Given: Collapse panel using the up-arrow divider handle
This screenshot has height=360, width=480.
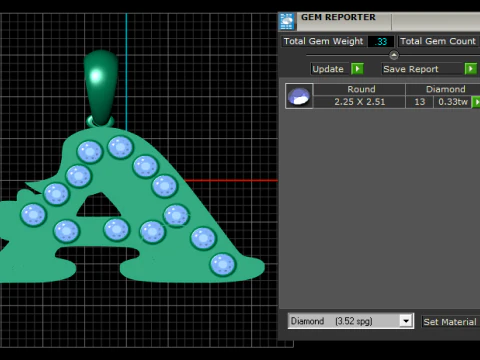Looking at the screenshot, I should tap(394, 55).
